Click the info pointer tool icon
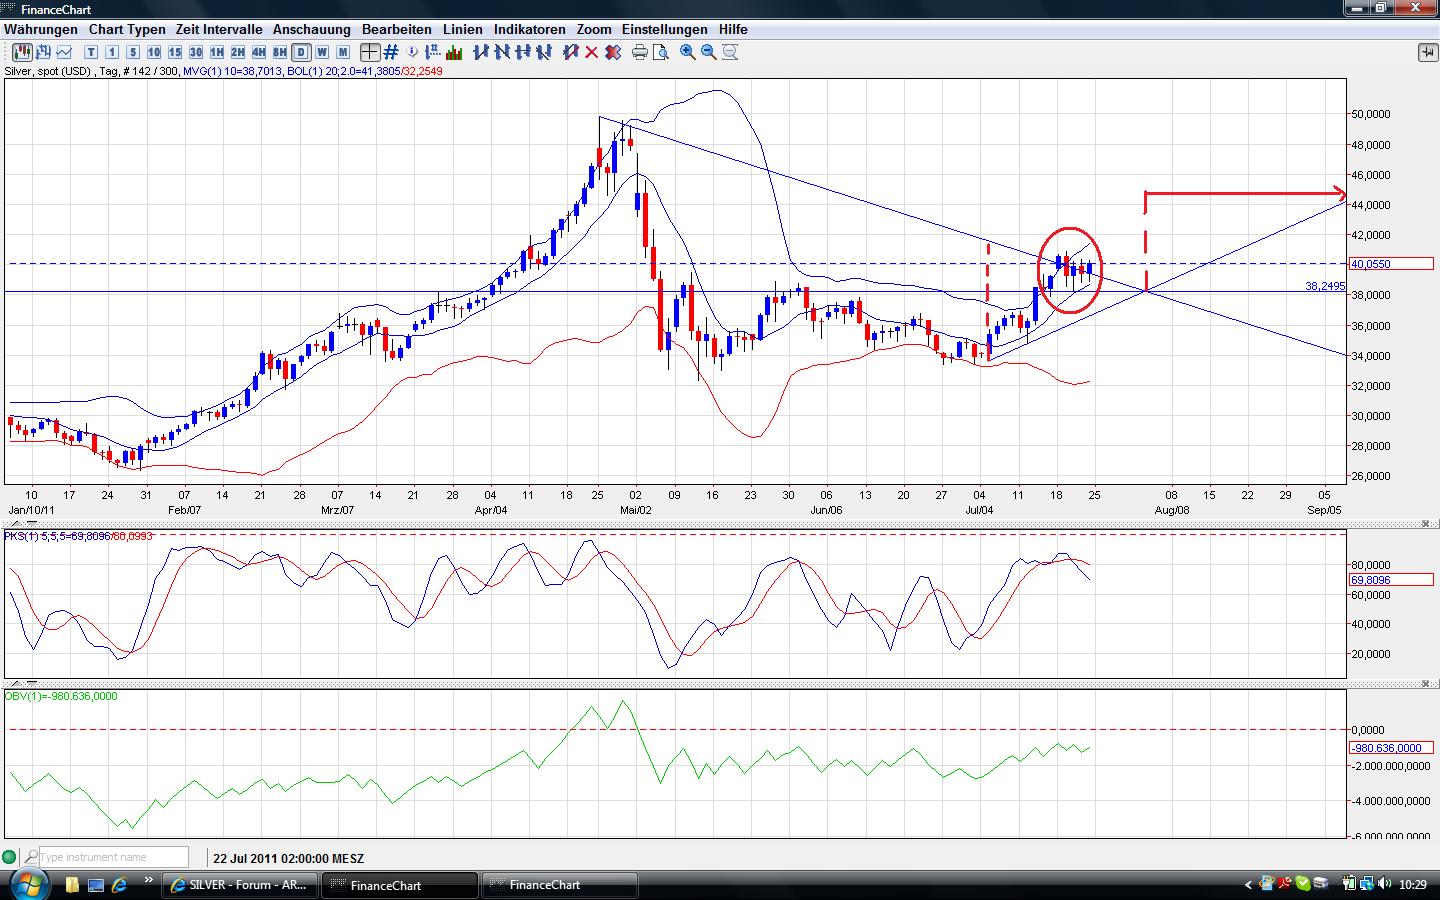 (x=412, y=52)
